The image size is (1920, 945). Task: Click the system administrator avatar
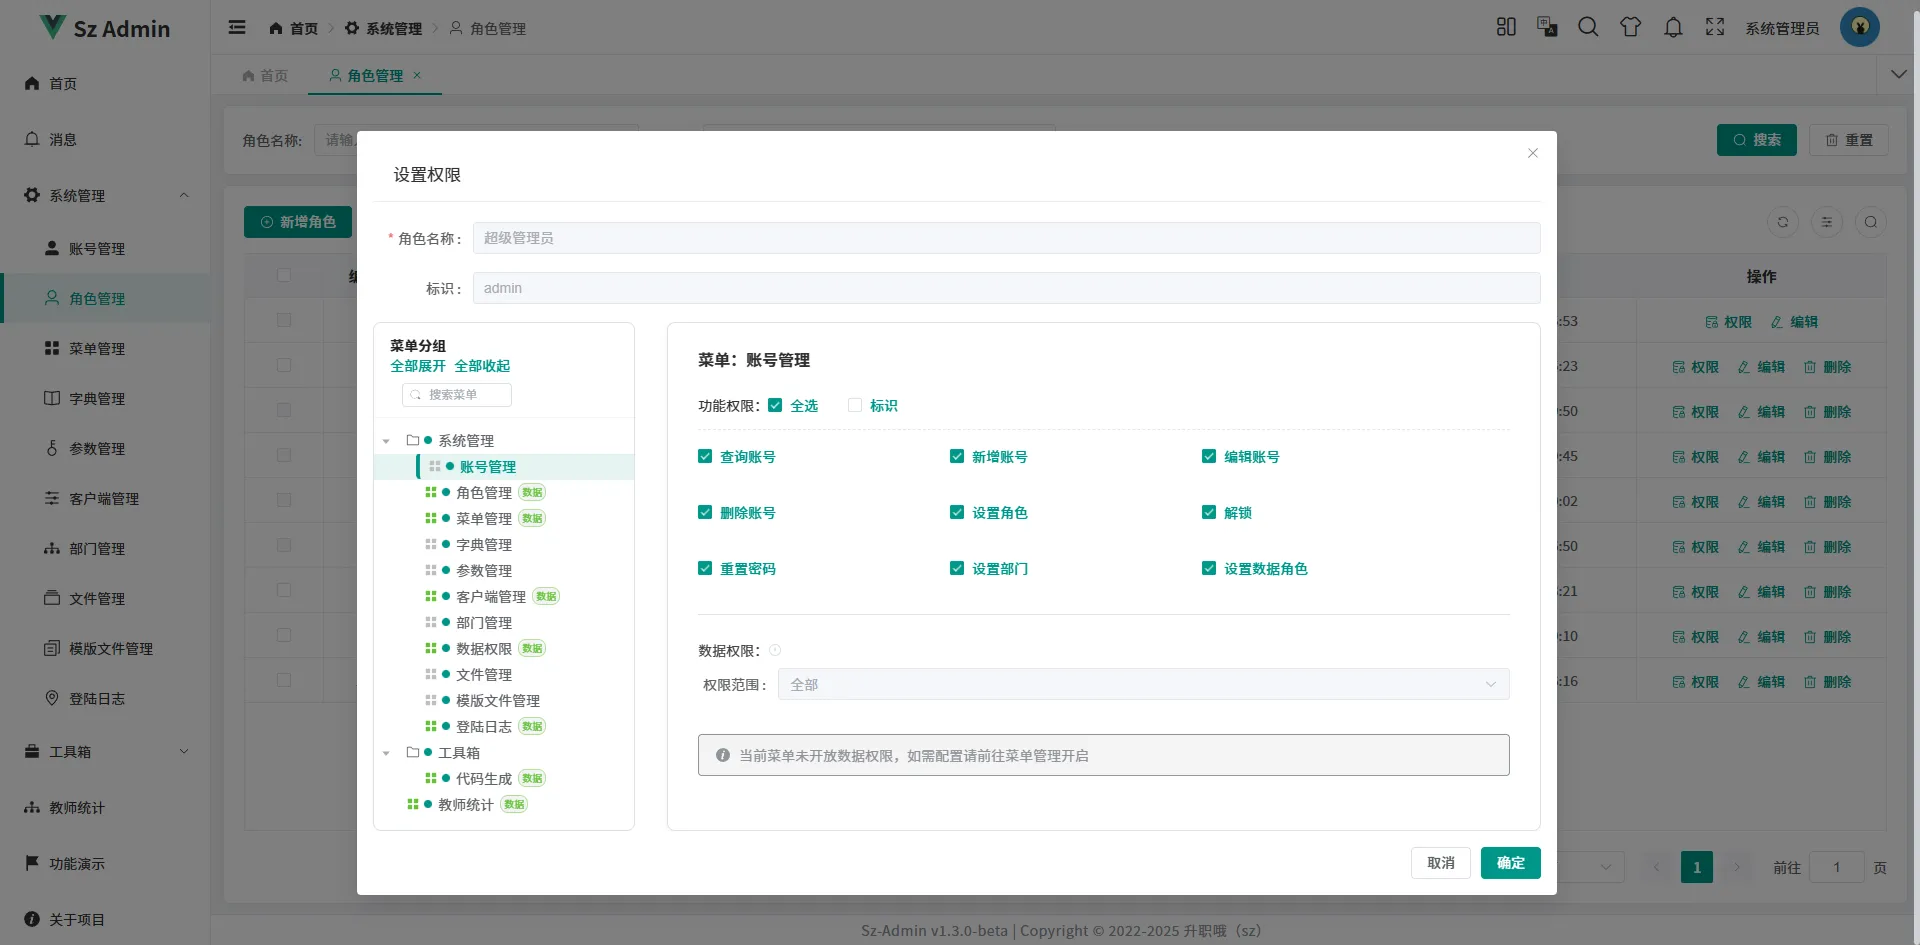click(1859, 28)
